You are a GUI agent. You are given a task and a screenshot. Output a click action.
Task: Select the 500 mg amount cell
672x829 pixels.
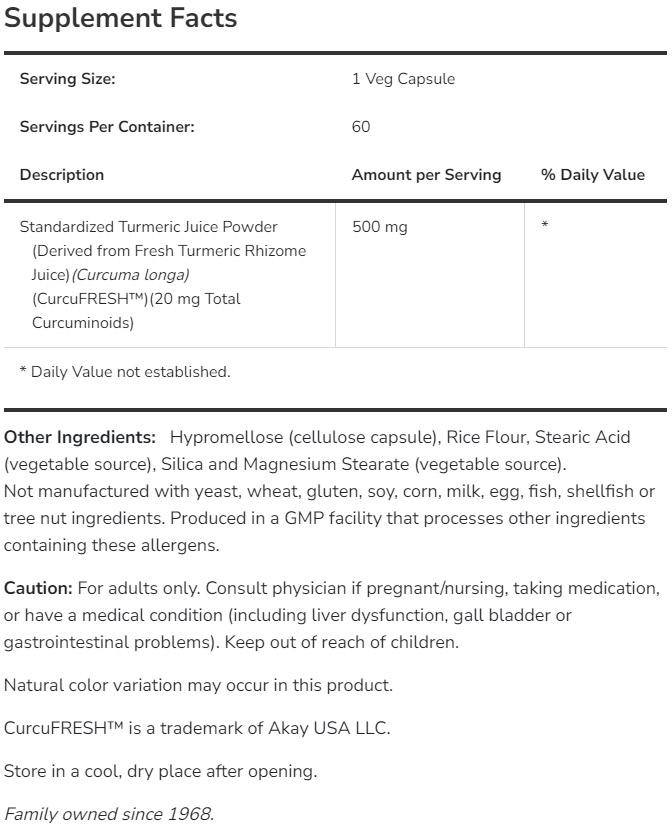[380, 227]
